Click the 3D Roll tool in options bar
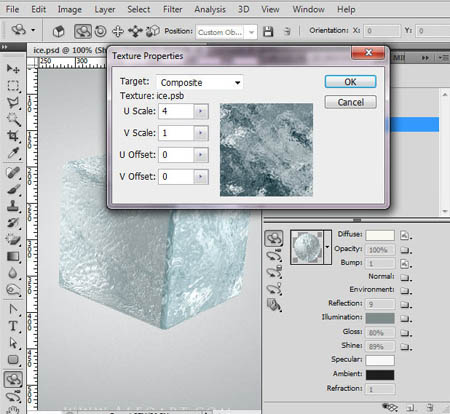This screenshot has width=450, height=414. click(100, 31)
